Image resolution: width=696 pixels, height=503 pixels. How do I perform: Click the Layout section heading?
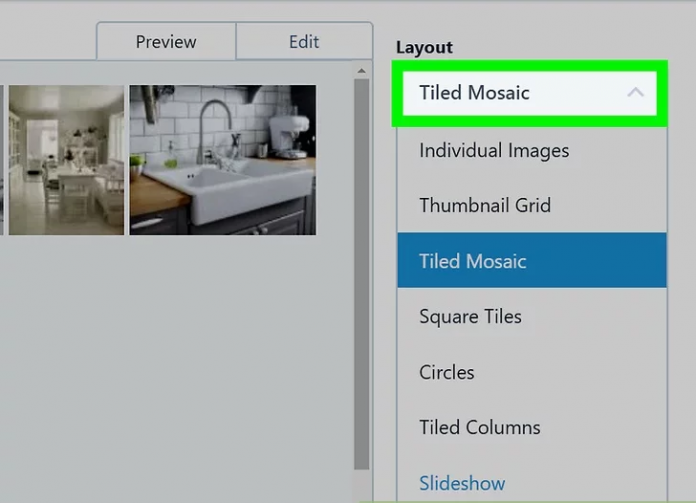pos(424,47)
